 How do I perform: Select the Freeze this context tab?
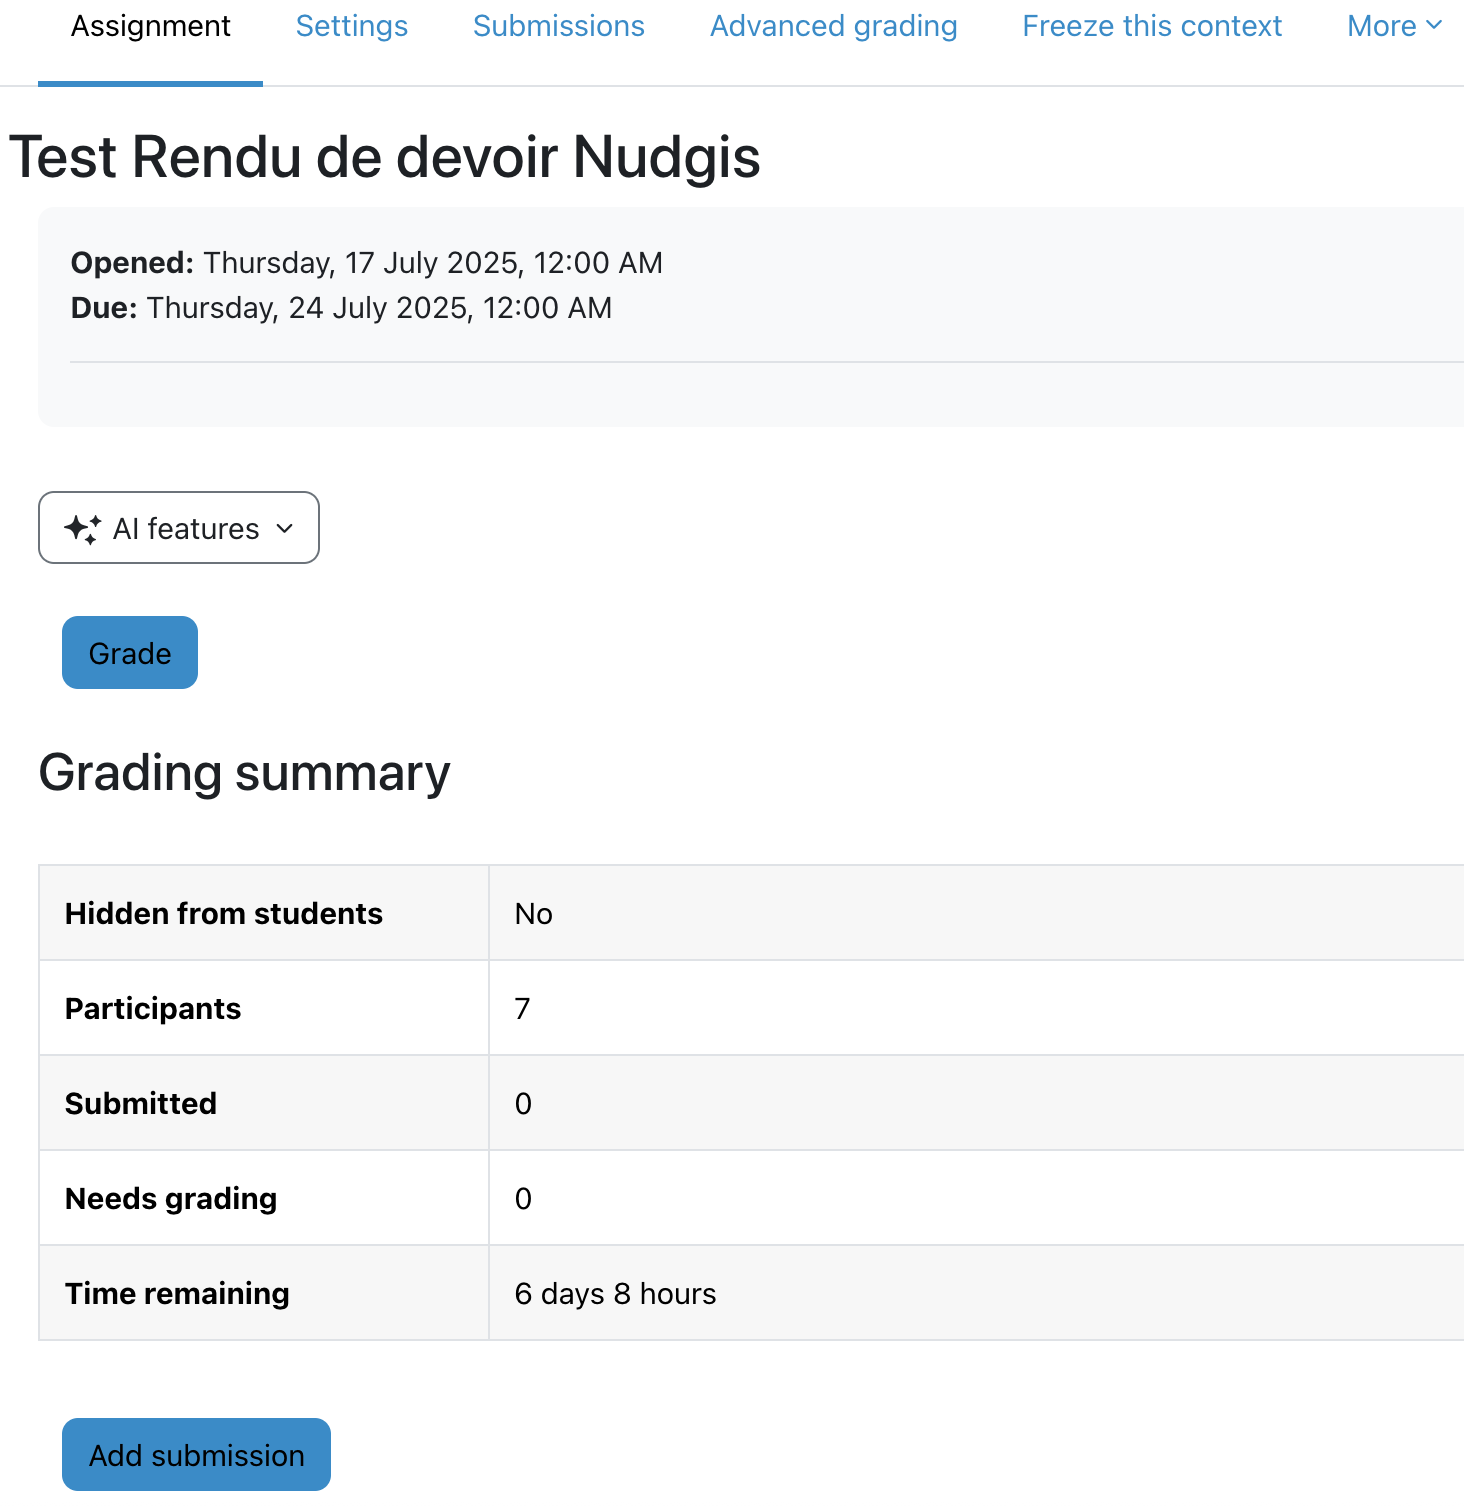click(1152, 26)
